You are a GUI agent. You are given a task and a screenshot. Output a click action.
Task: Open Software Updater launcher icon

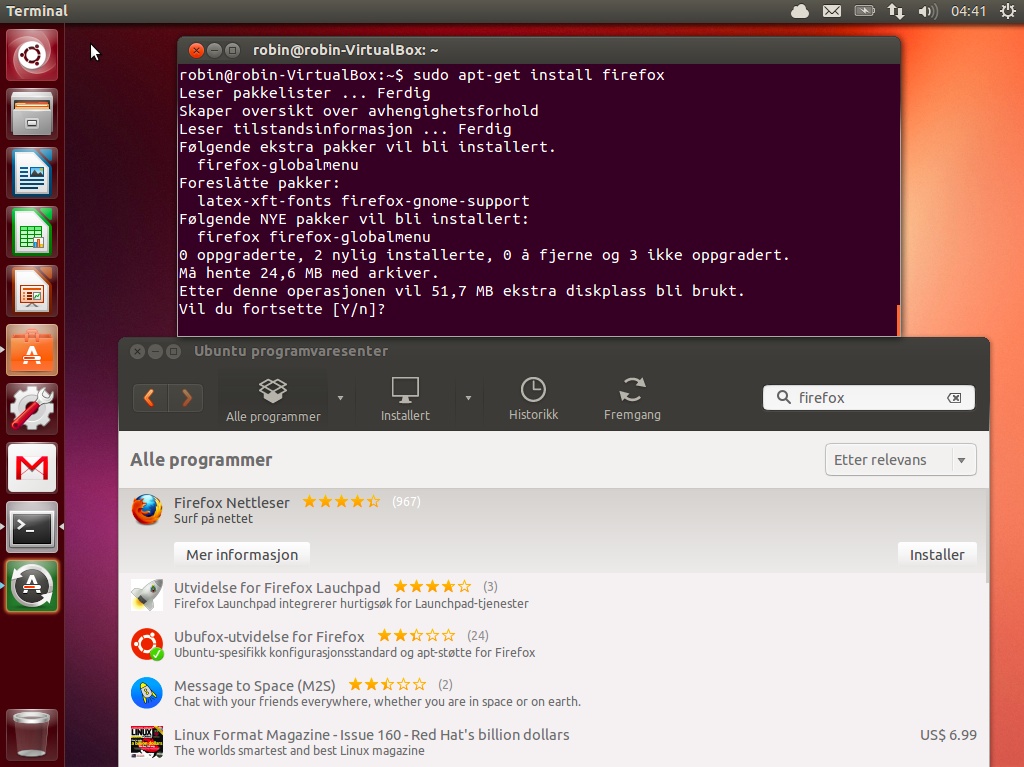click(x=32, y=586)
